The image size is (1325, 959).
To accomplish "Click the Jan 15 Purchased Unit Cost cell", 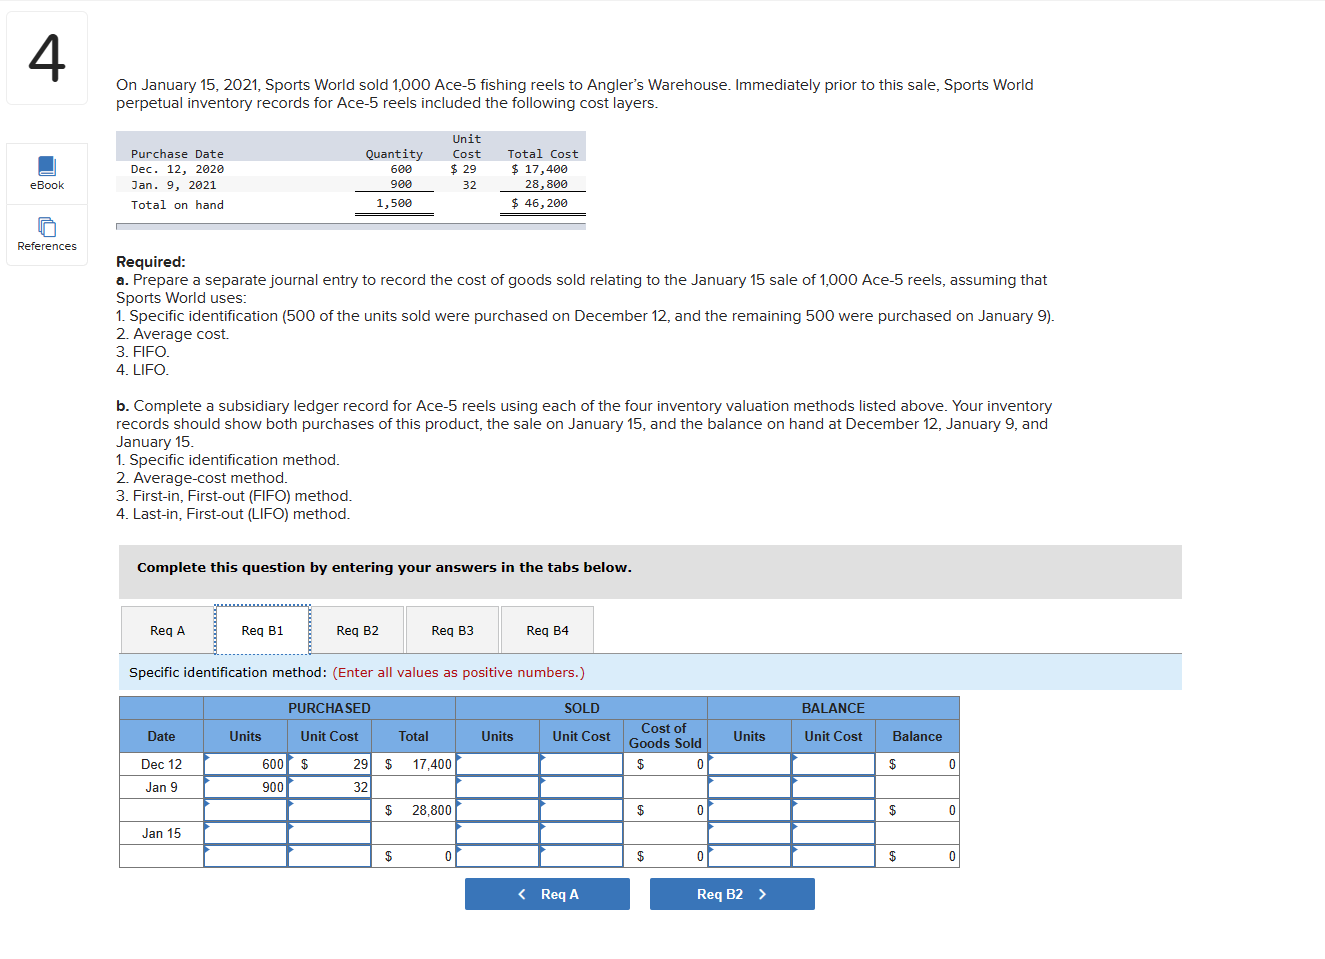I will click(x=329, y=833).
